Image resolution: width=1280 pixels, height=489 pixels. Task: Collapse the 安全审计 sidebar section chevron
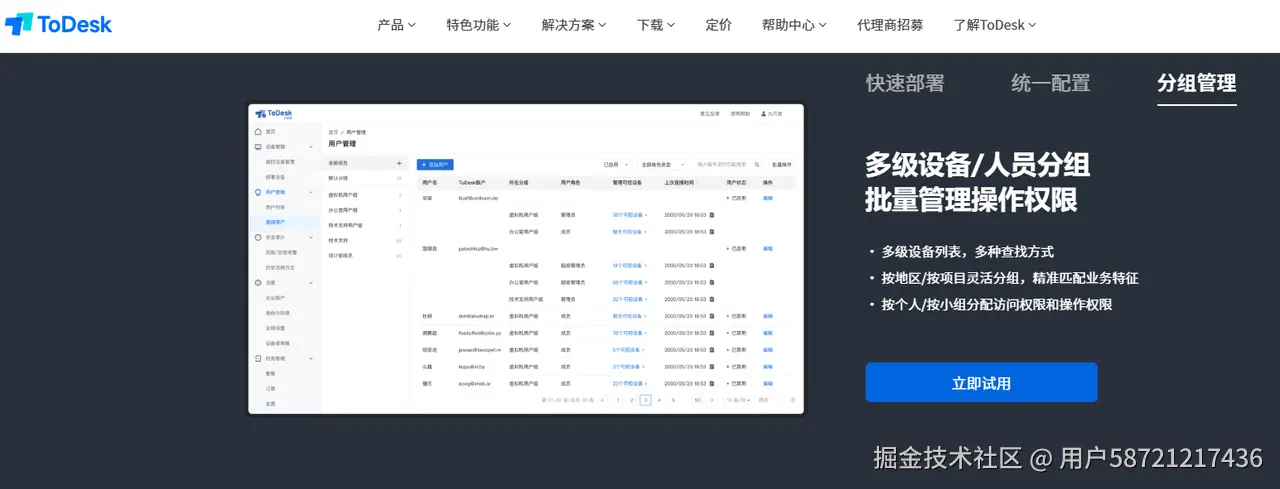(311, 237)
